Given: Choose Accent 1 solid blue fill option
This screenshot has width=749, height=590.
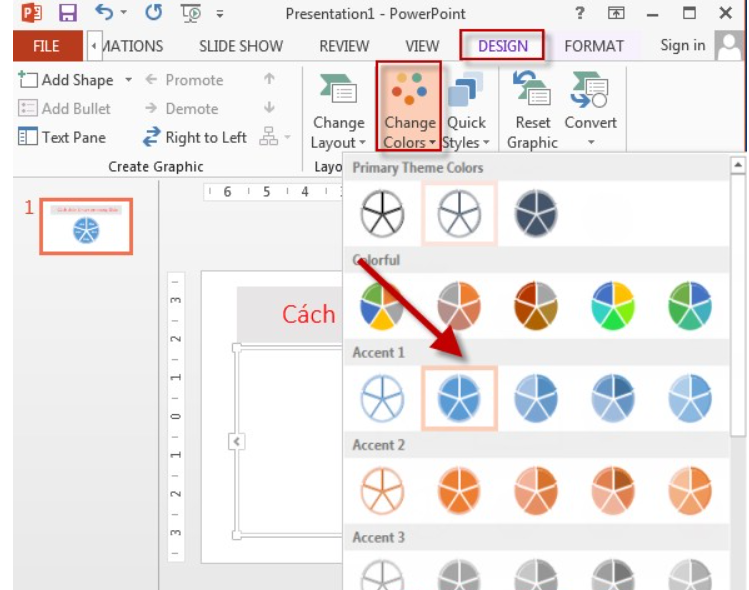Looking at the screenshot, I should tap(459, 398).
